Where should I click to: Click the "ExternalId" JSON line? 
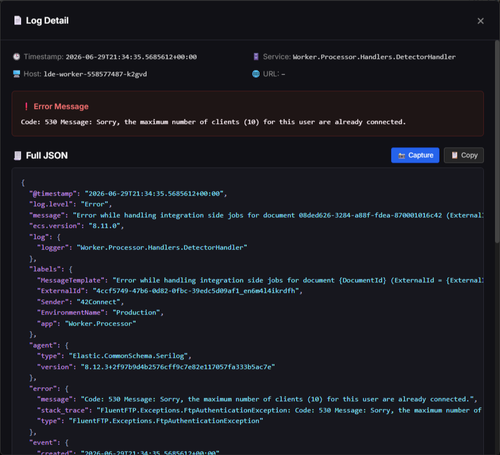click(170, 291)
